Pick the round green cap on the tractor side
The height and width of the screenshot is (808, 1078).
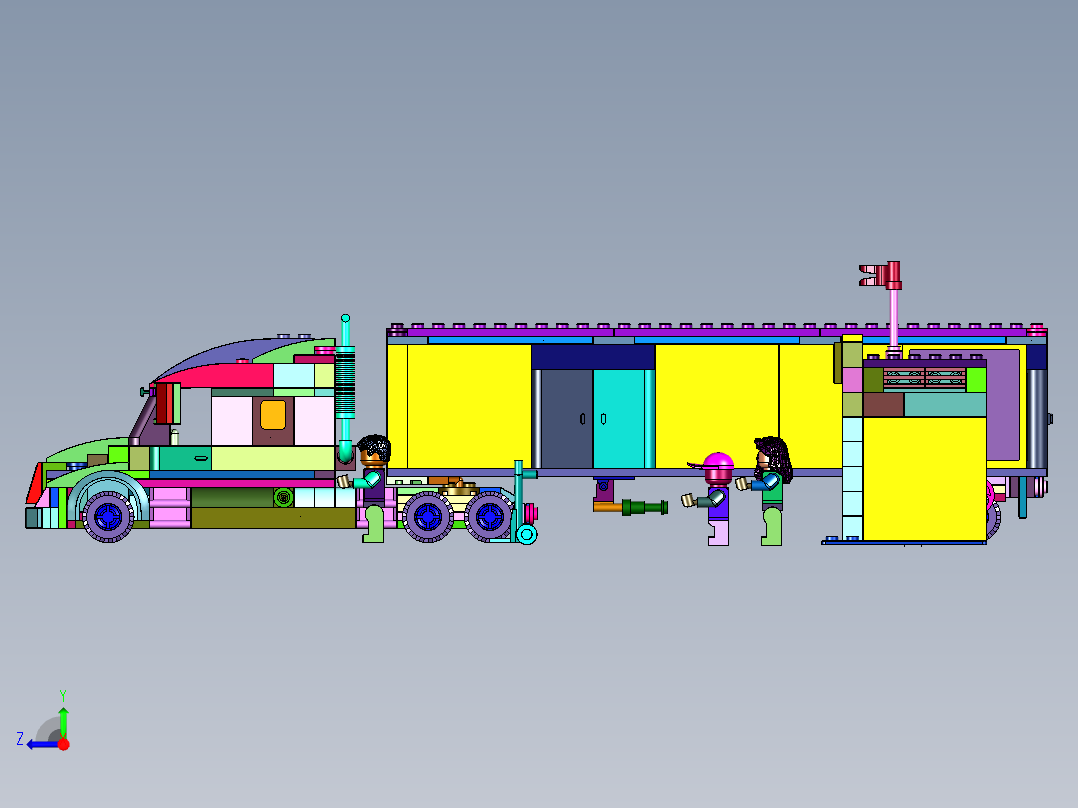click(x=283, y=497)
